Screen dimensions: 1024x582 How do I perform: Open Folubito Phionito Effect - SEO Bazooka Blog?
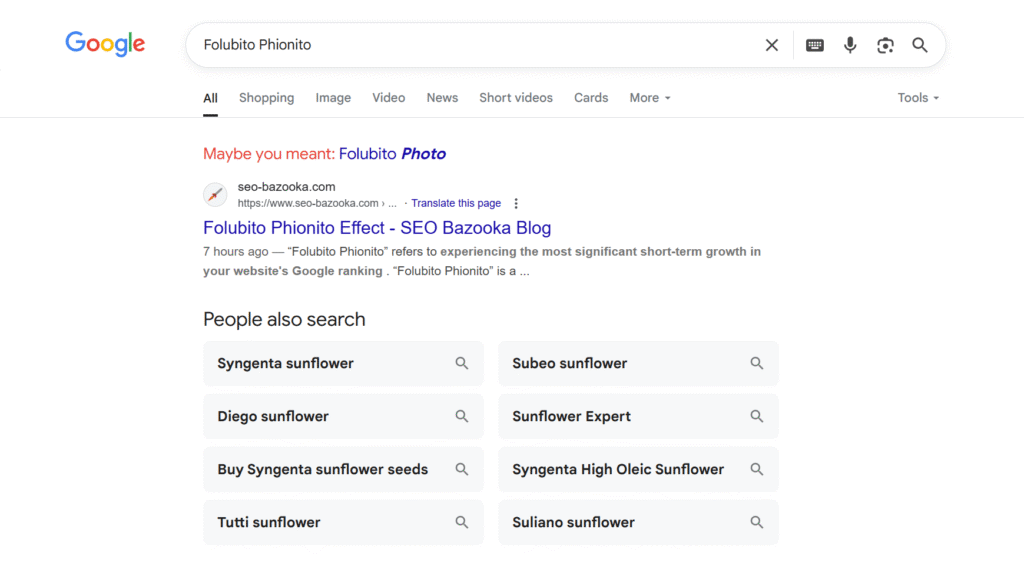pos(377,227)
